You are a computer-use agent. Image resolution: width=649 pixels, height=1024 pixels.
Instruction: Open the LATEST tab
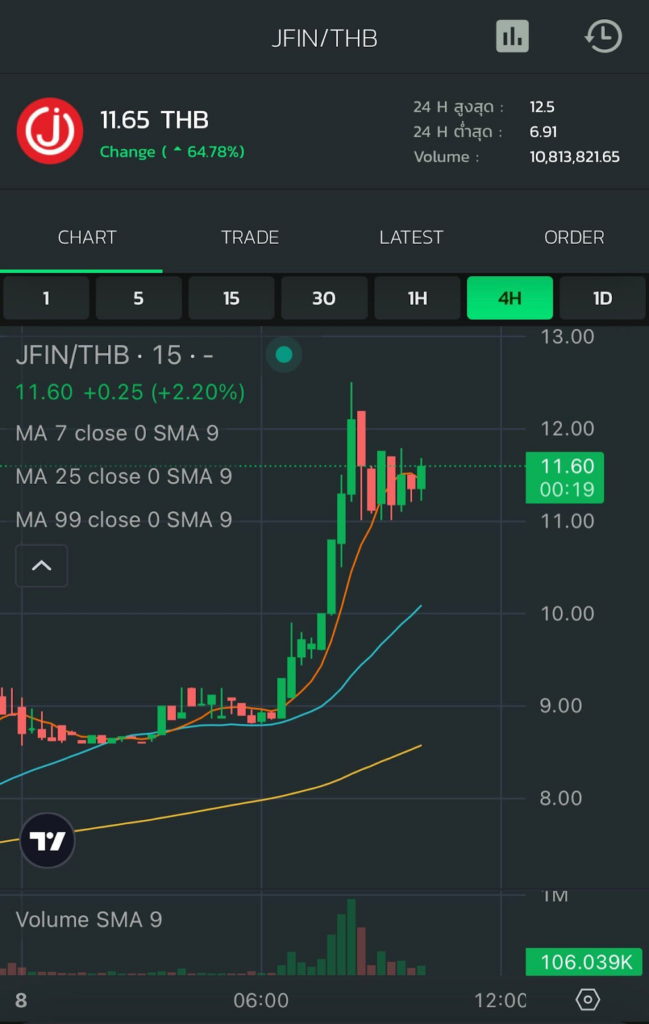(411, 237)
